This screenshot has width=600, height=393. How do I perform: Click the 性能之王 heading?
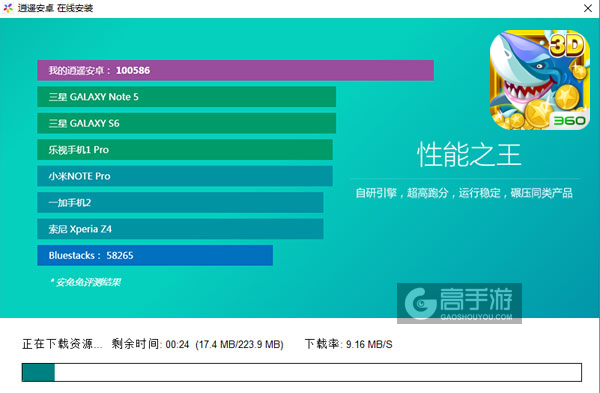click(469, 155)
